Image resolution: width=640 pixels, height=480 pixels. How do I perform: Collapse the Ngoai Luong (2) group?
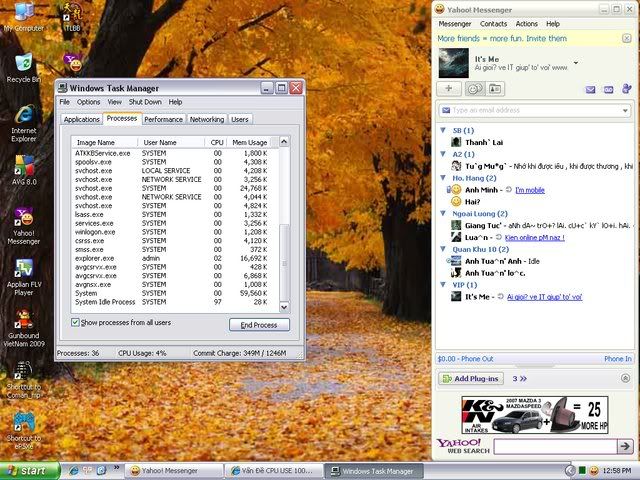pyautogui.click(x=443, y=213)
